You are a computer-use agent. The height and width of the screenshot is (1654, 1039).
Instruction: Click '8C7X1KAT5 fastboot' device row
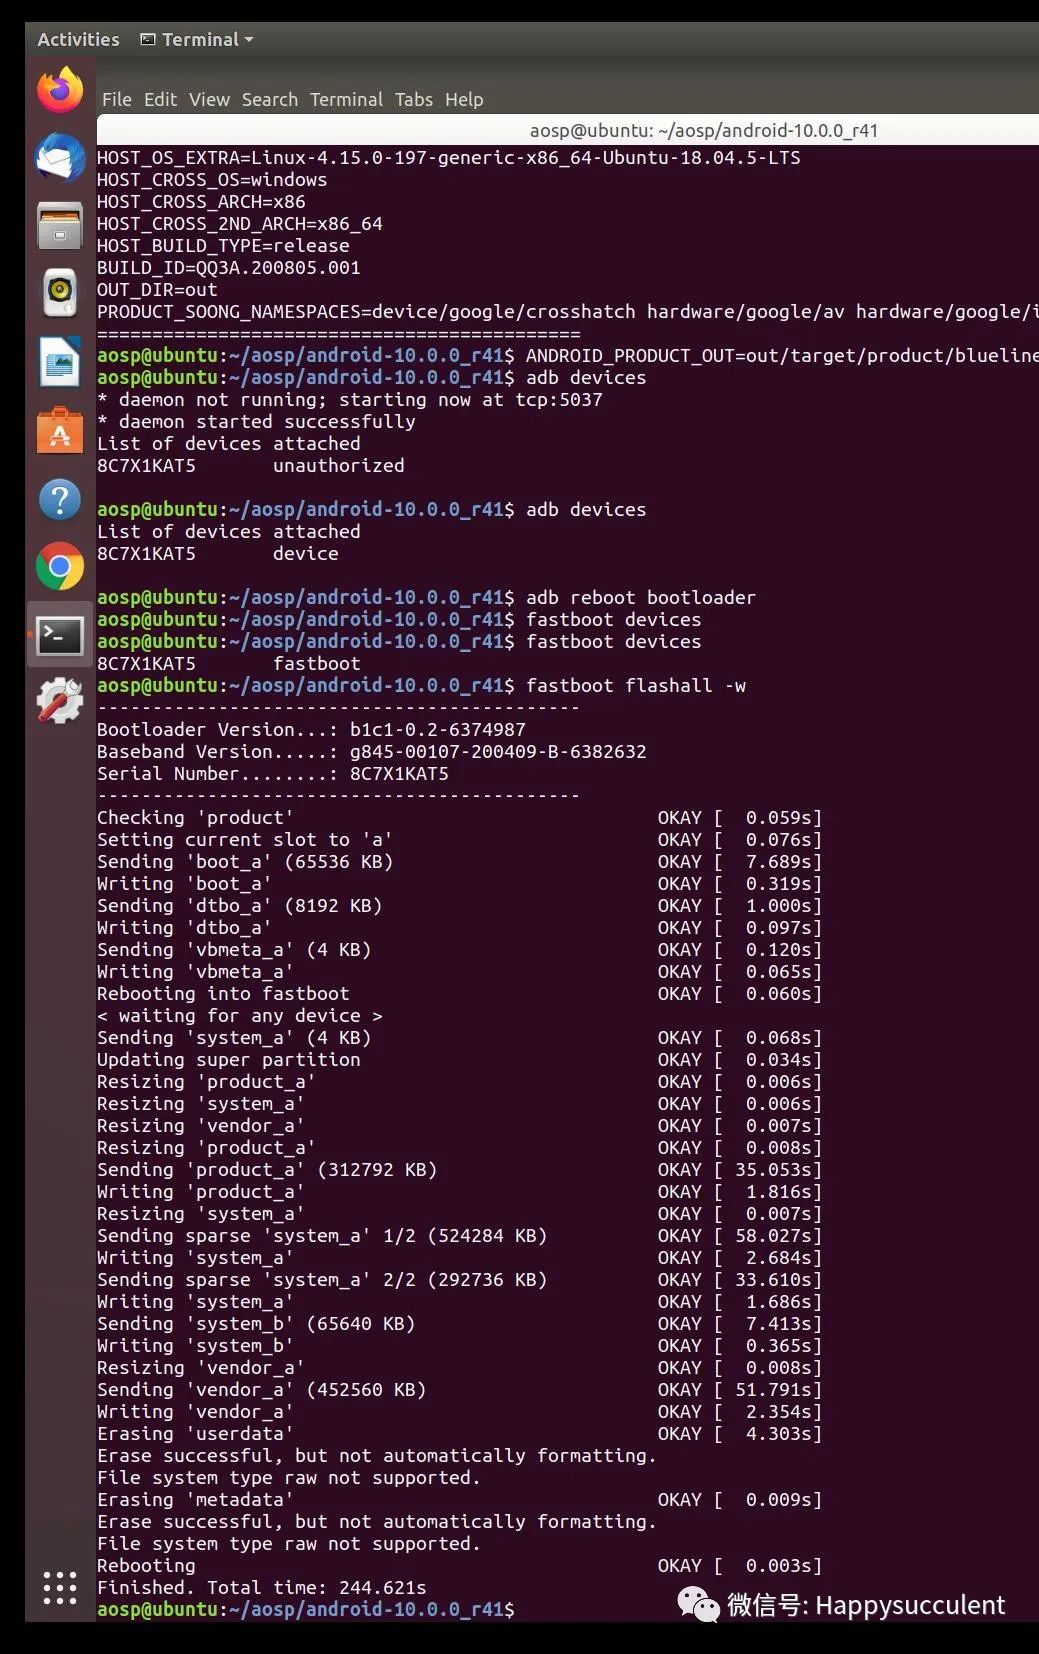click(x=229, y=664)
